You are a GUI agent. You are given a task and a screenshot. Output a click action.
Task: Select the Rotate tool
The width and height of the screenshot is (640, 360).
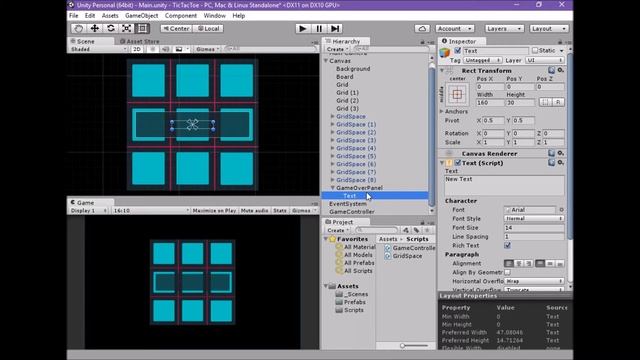(x=110, y=29)
